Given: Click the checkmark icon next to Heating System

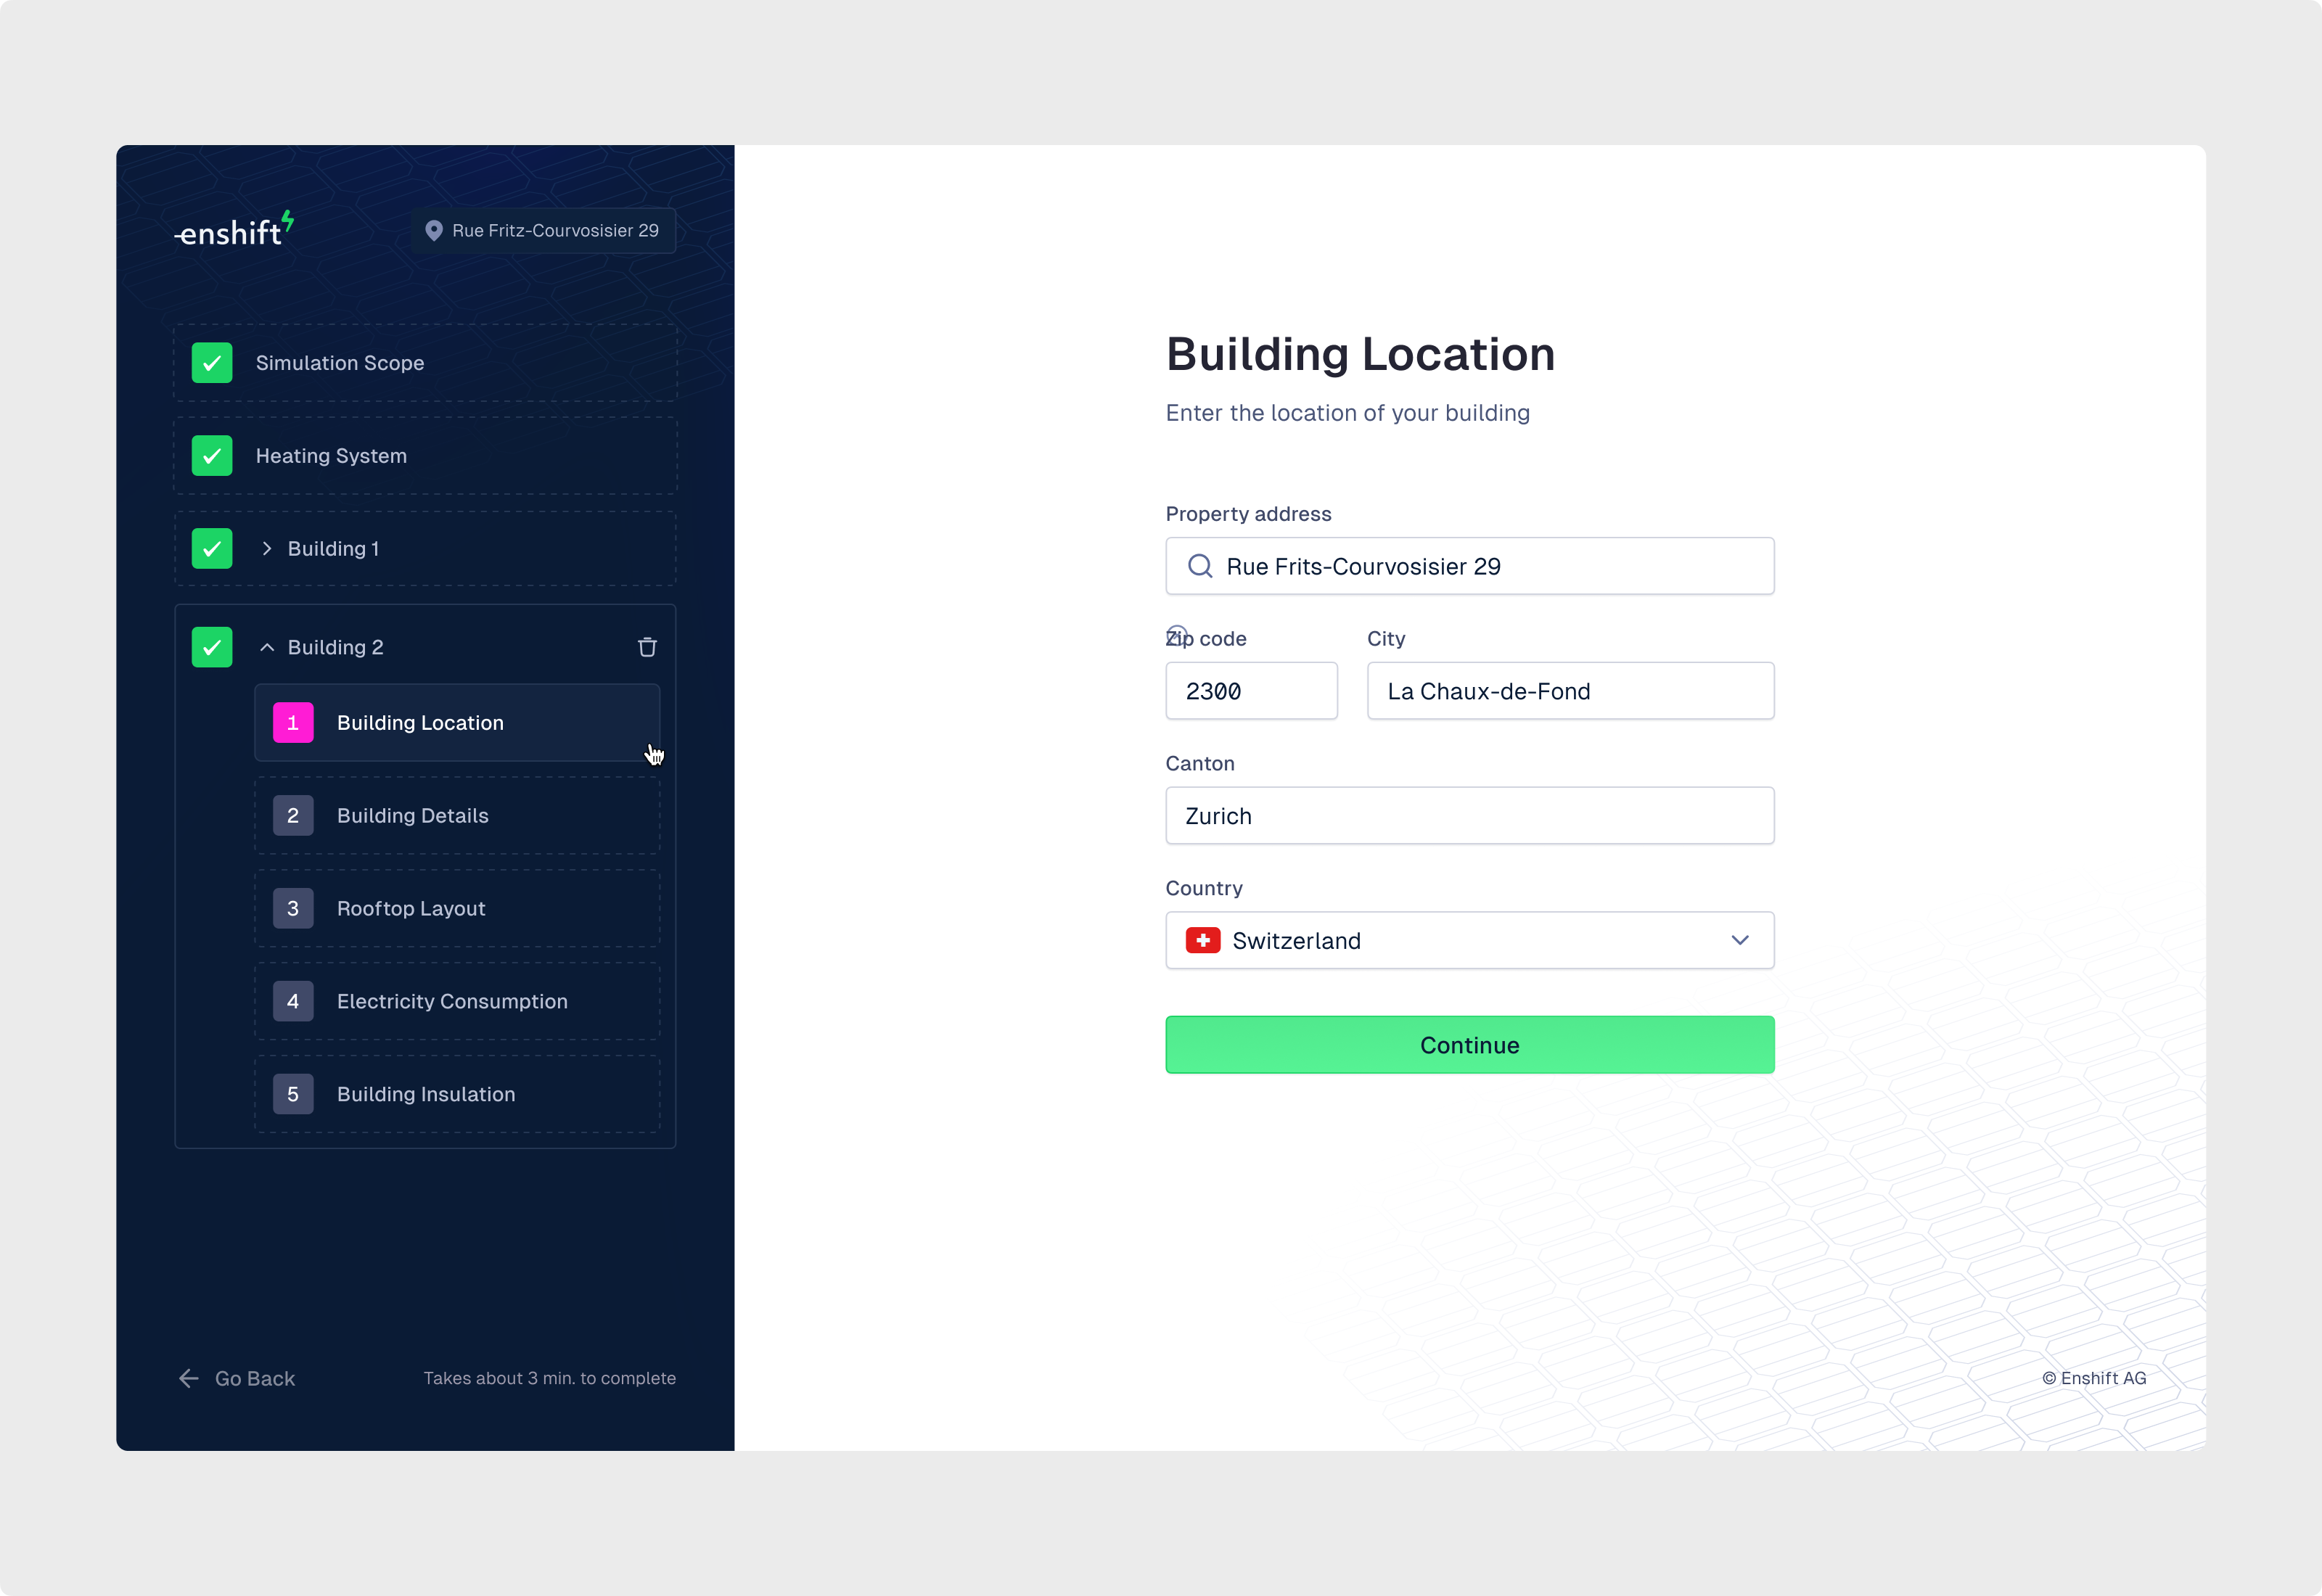Looking at the screenshot, I should [x=212, y=455].
